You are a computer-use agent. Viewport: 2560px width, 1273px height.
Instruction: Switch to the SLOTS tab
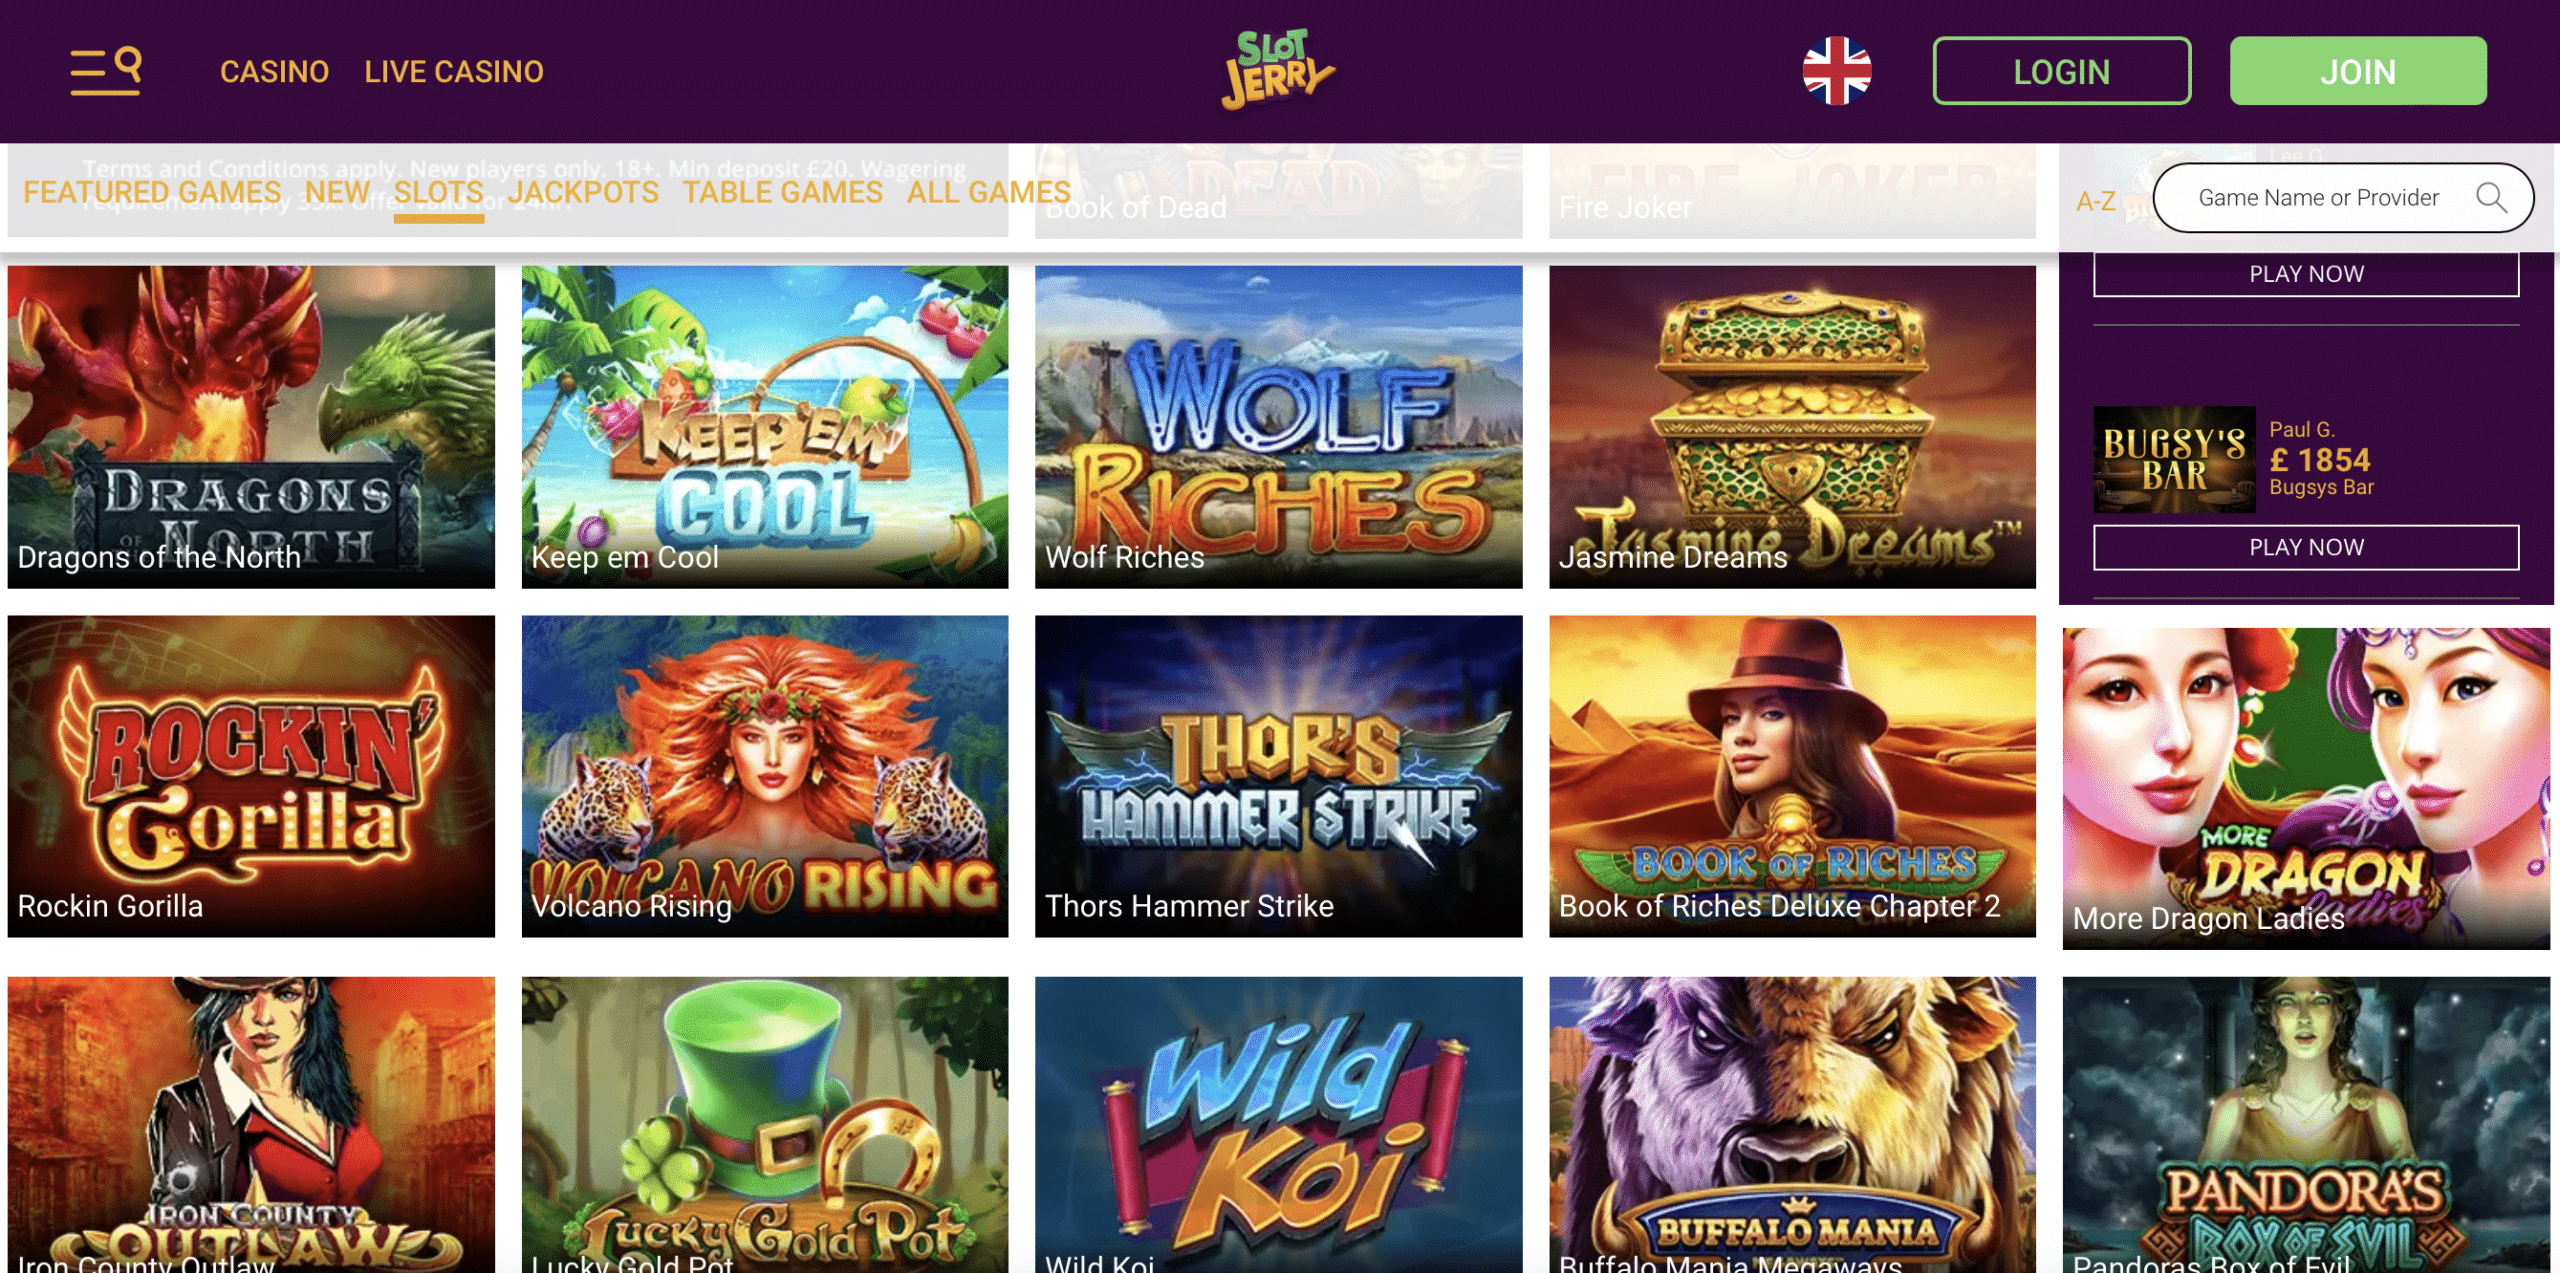pyautogui.click(x=438, y=192)
